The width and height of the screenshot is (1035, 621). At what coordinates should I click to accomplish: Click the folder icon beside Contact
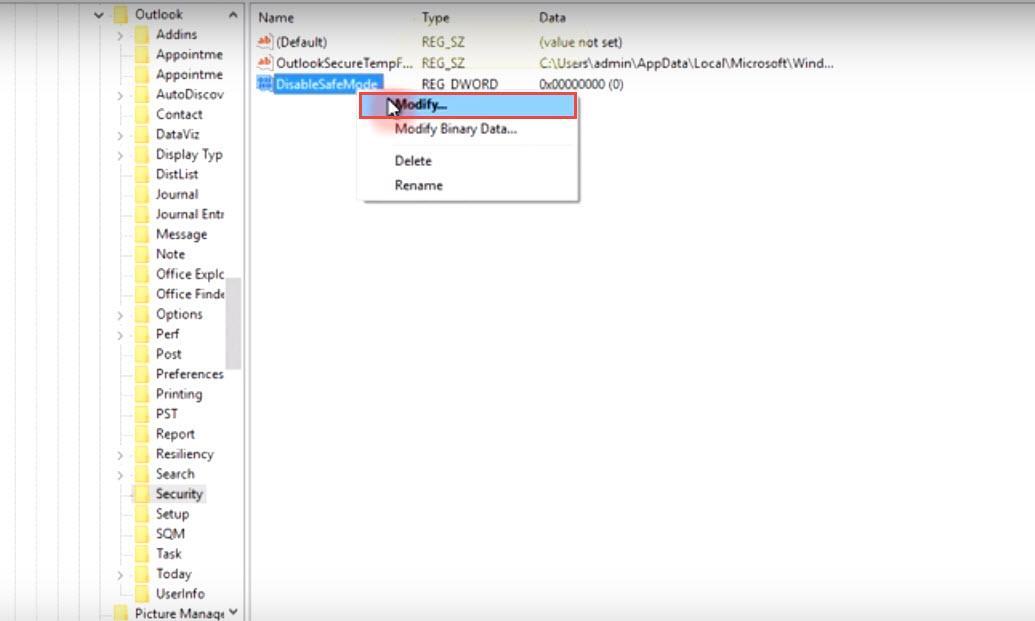pyautogui.click(x=142, y=114)
